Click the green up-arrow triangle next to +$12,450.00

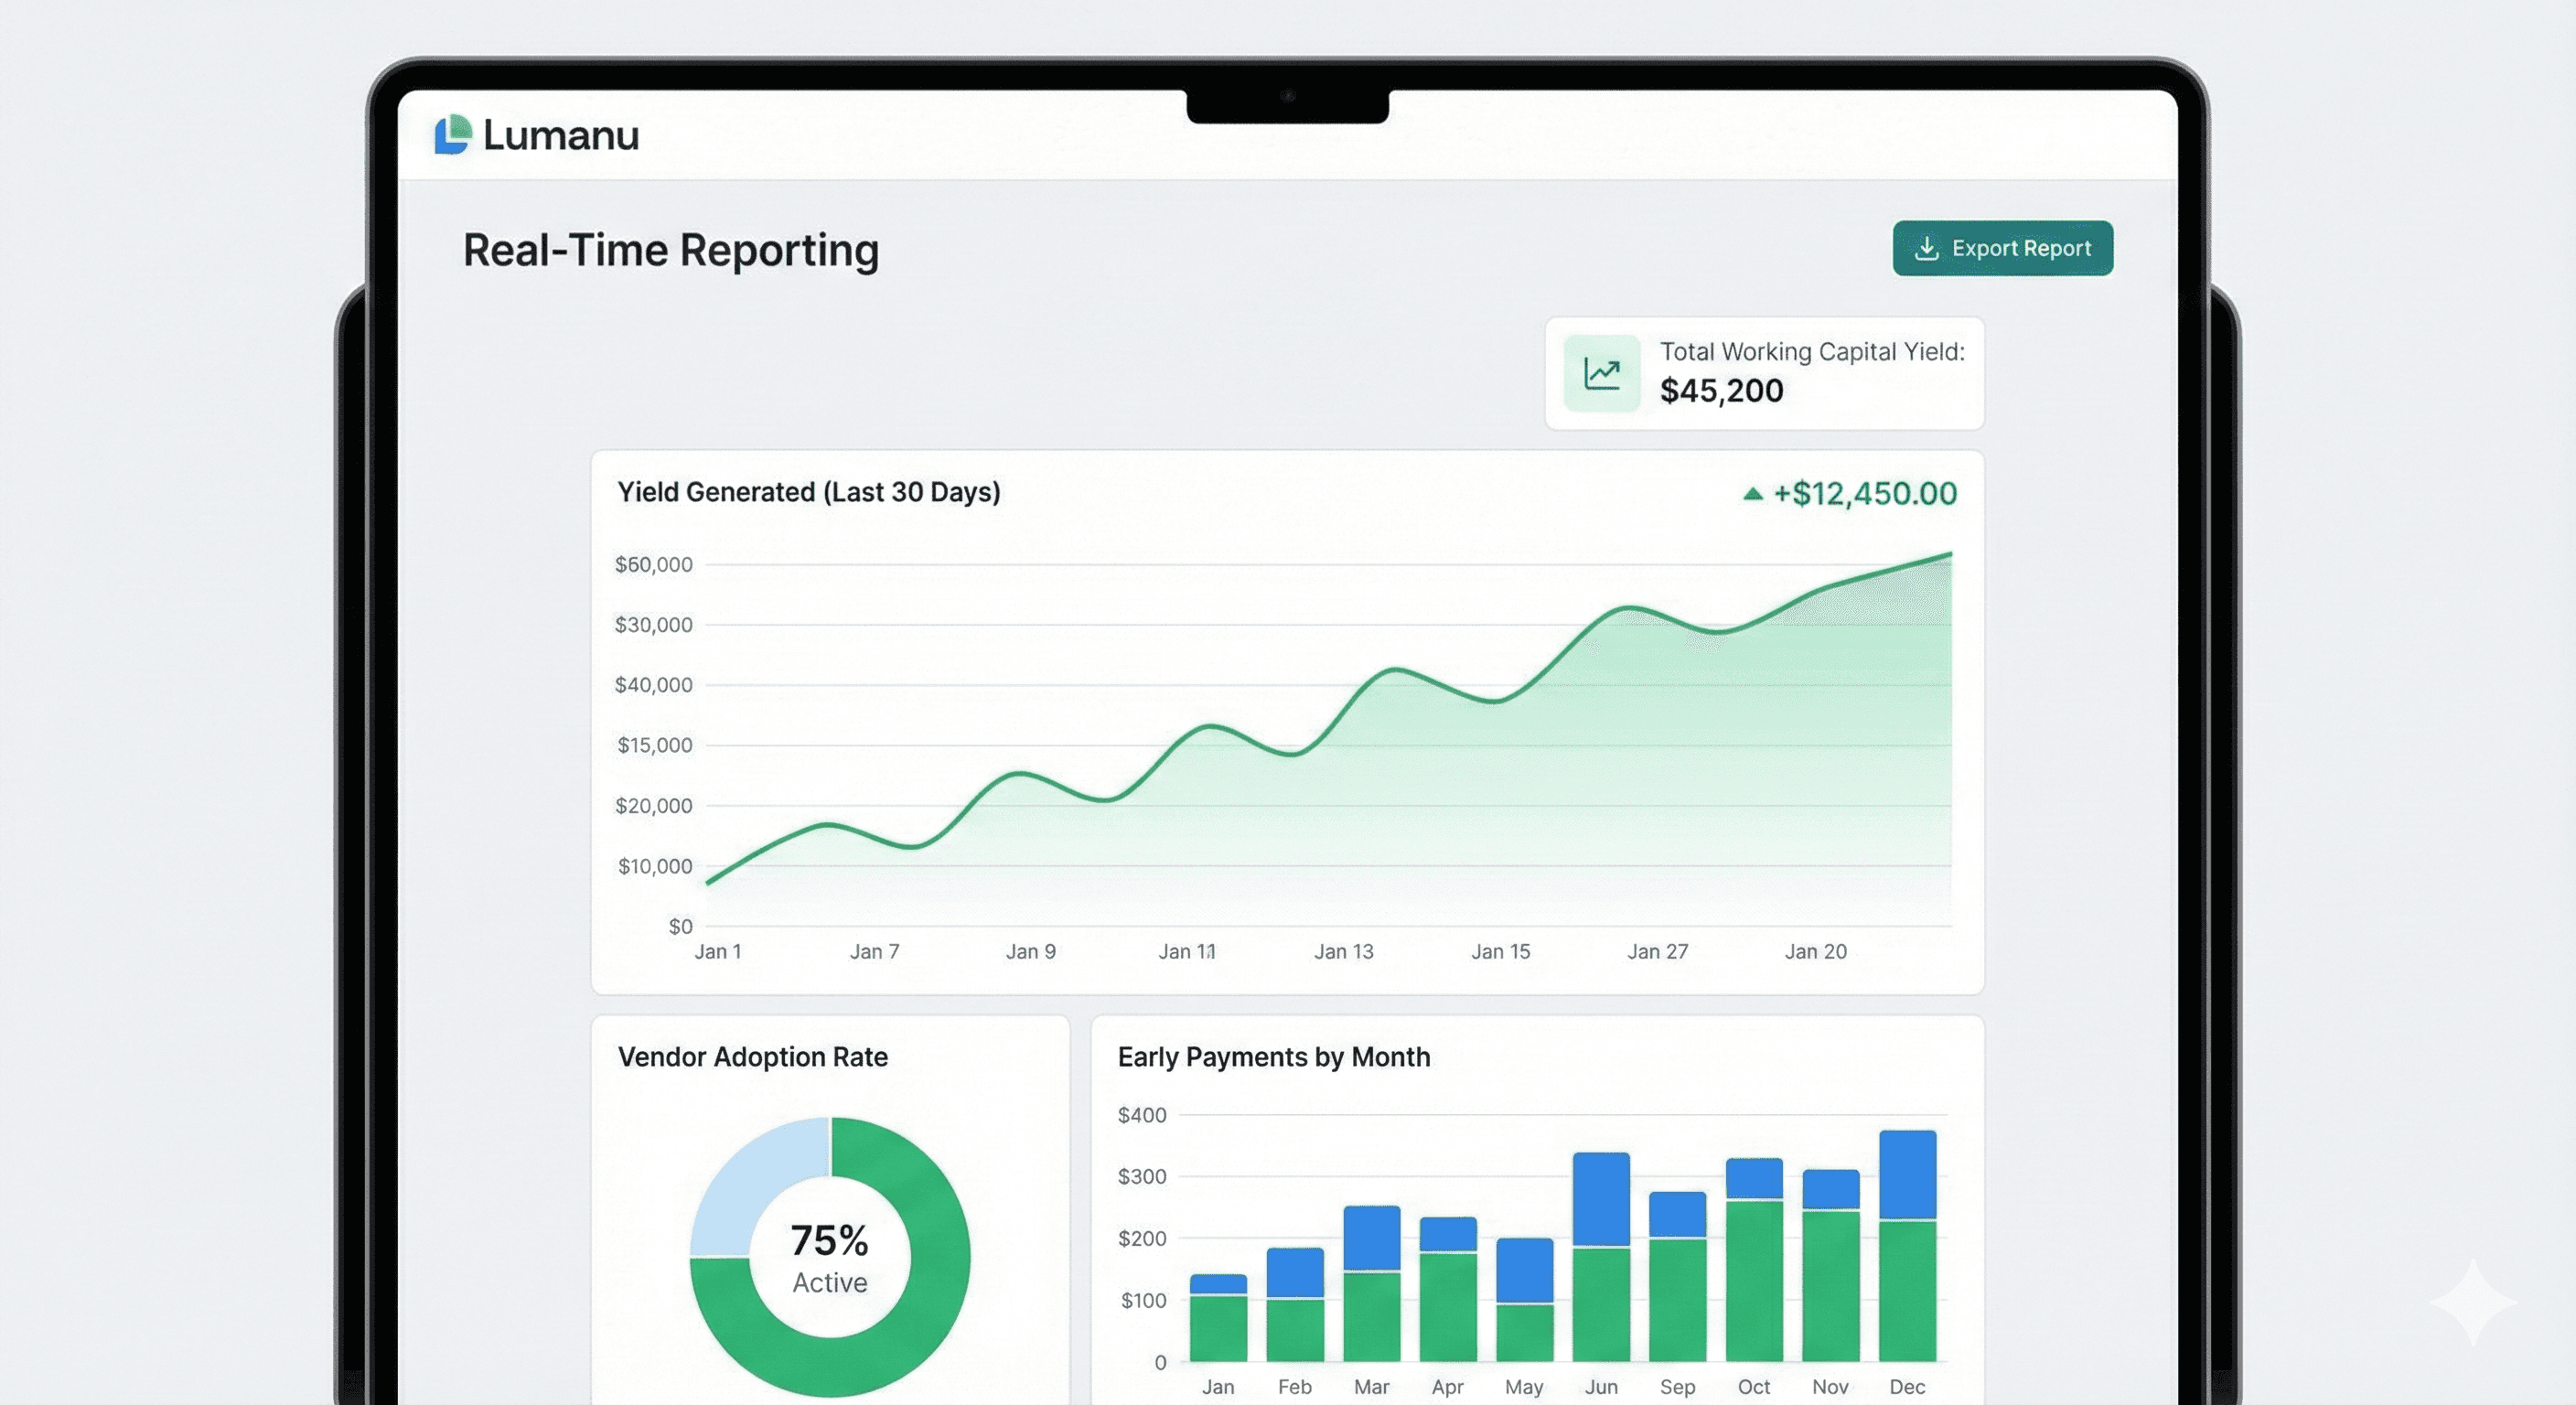pos(1753,493)
